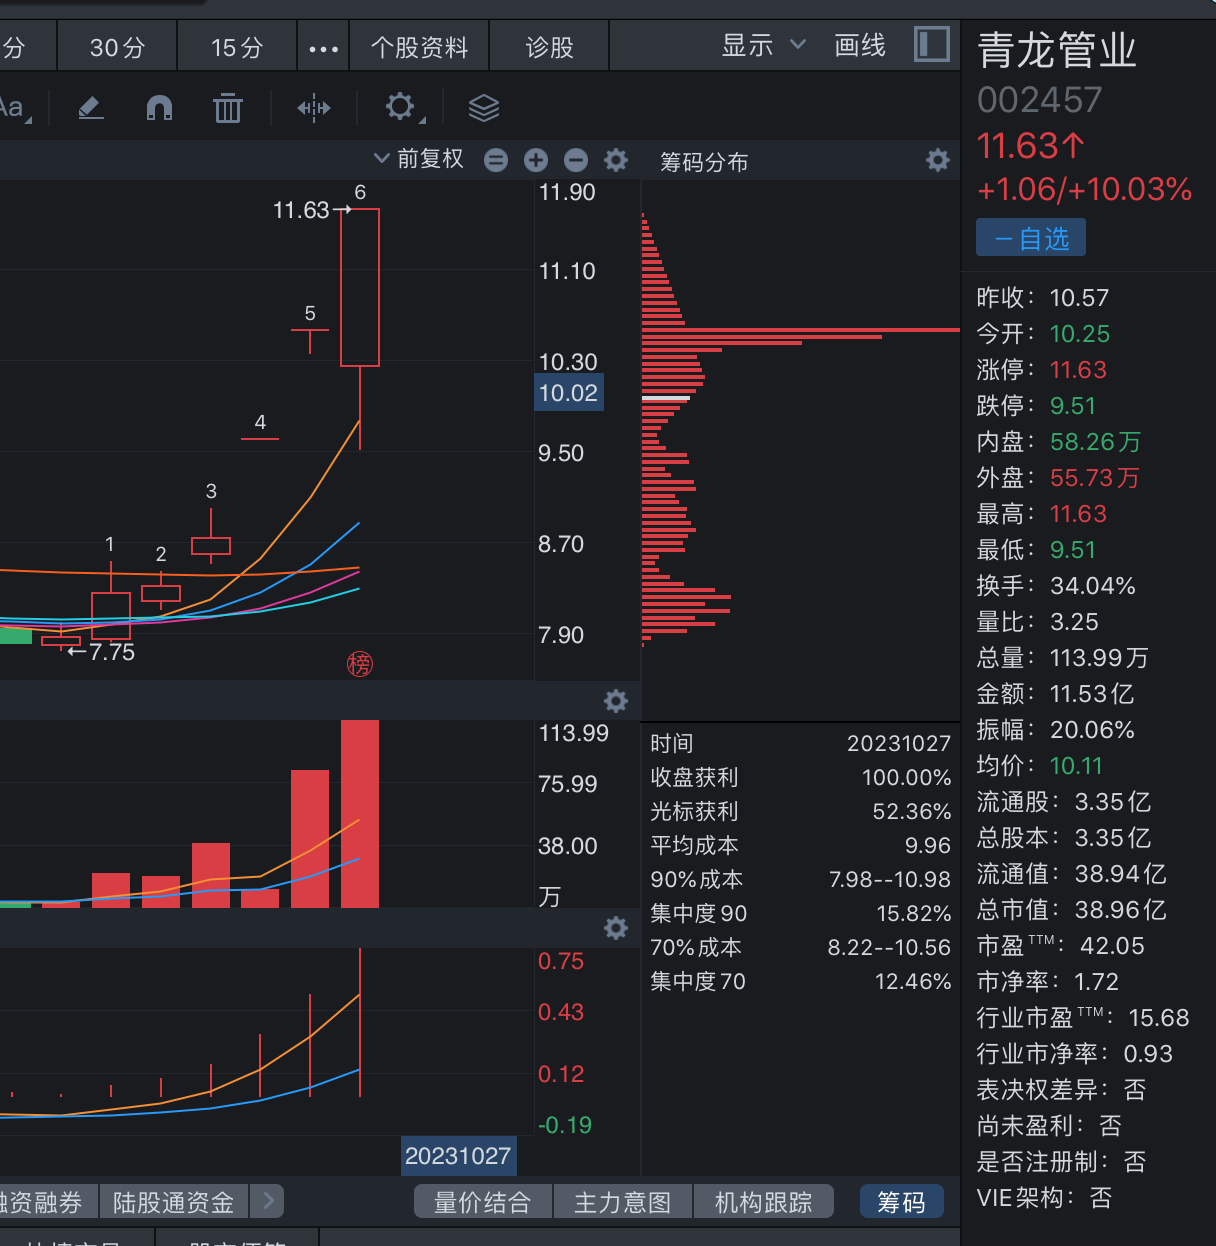Open 陆股通资金 tab

coord(174,1202)
